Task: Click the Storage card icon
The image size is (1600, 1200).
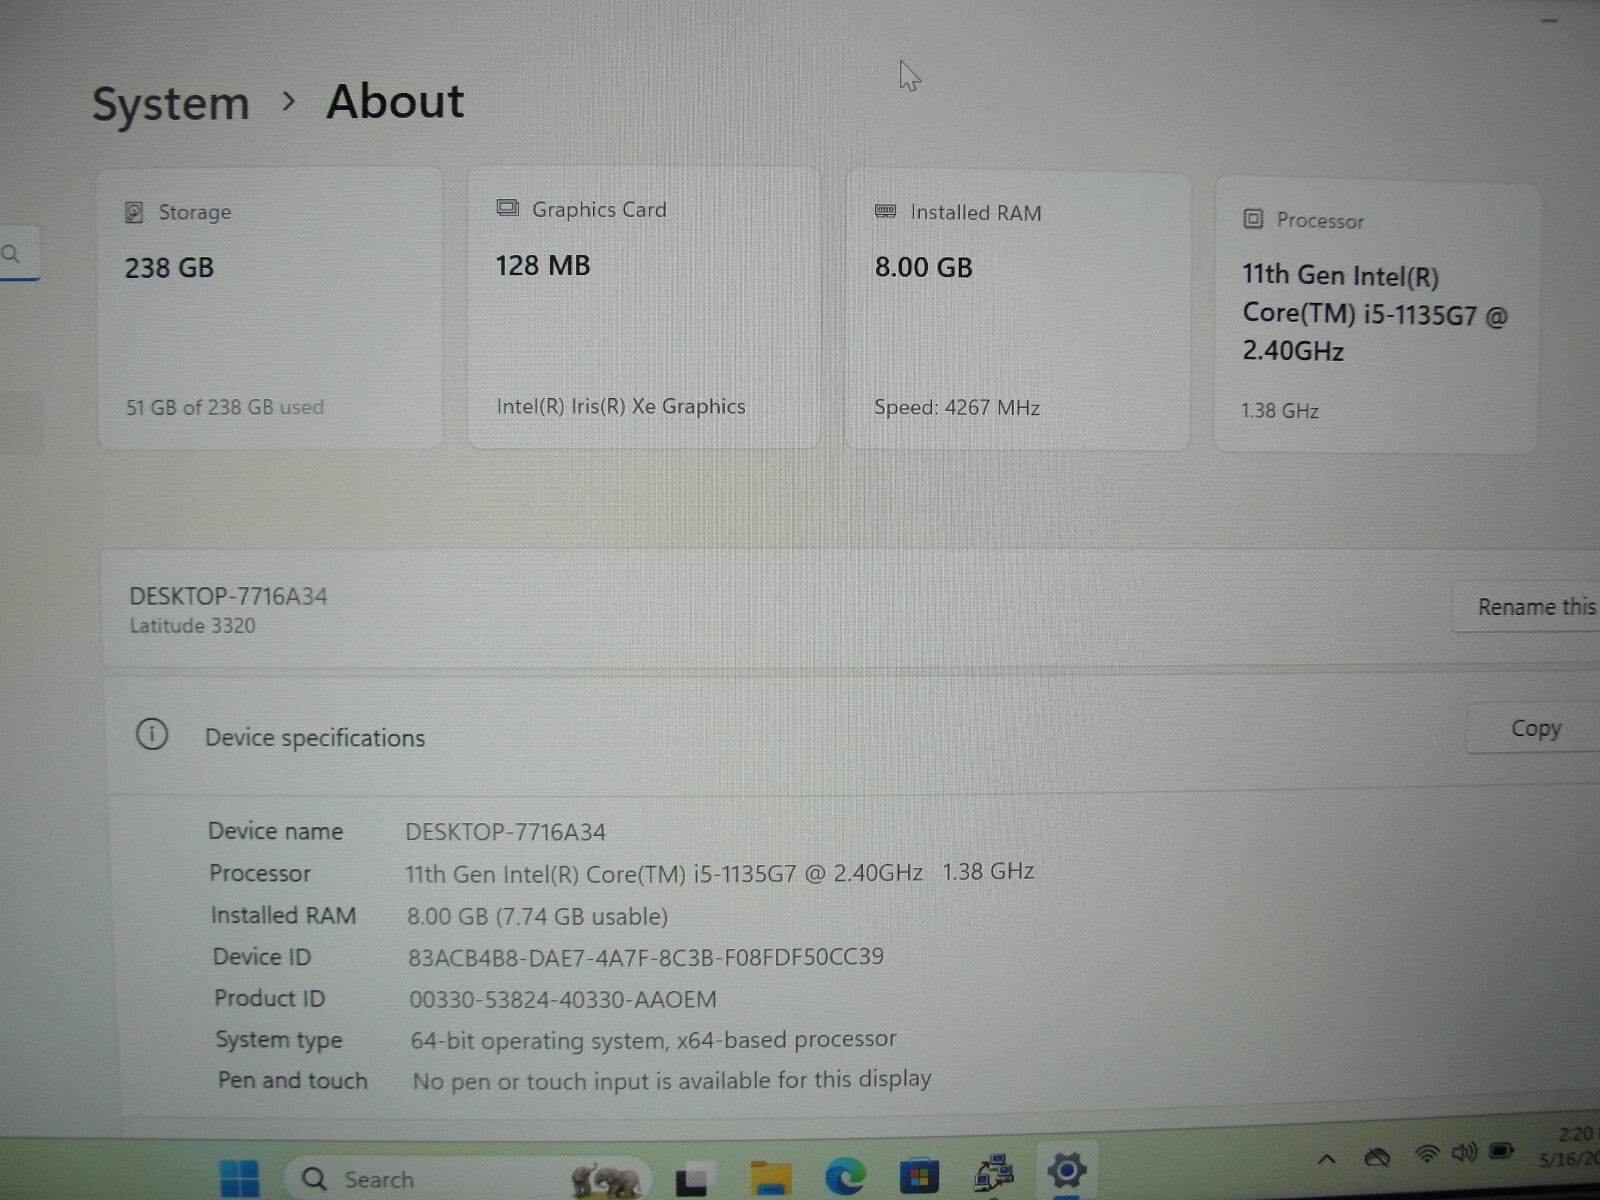Action: coord(133,212)
